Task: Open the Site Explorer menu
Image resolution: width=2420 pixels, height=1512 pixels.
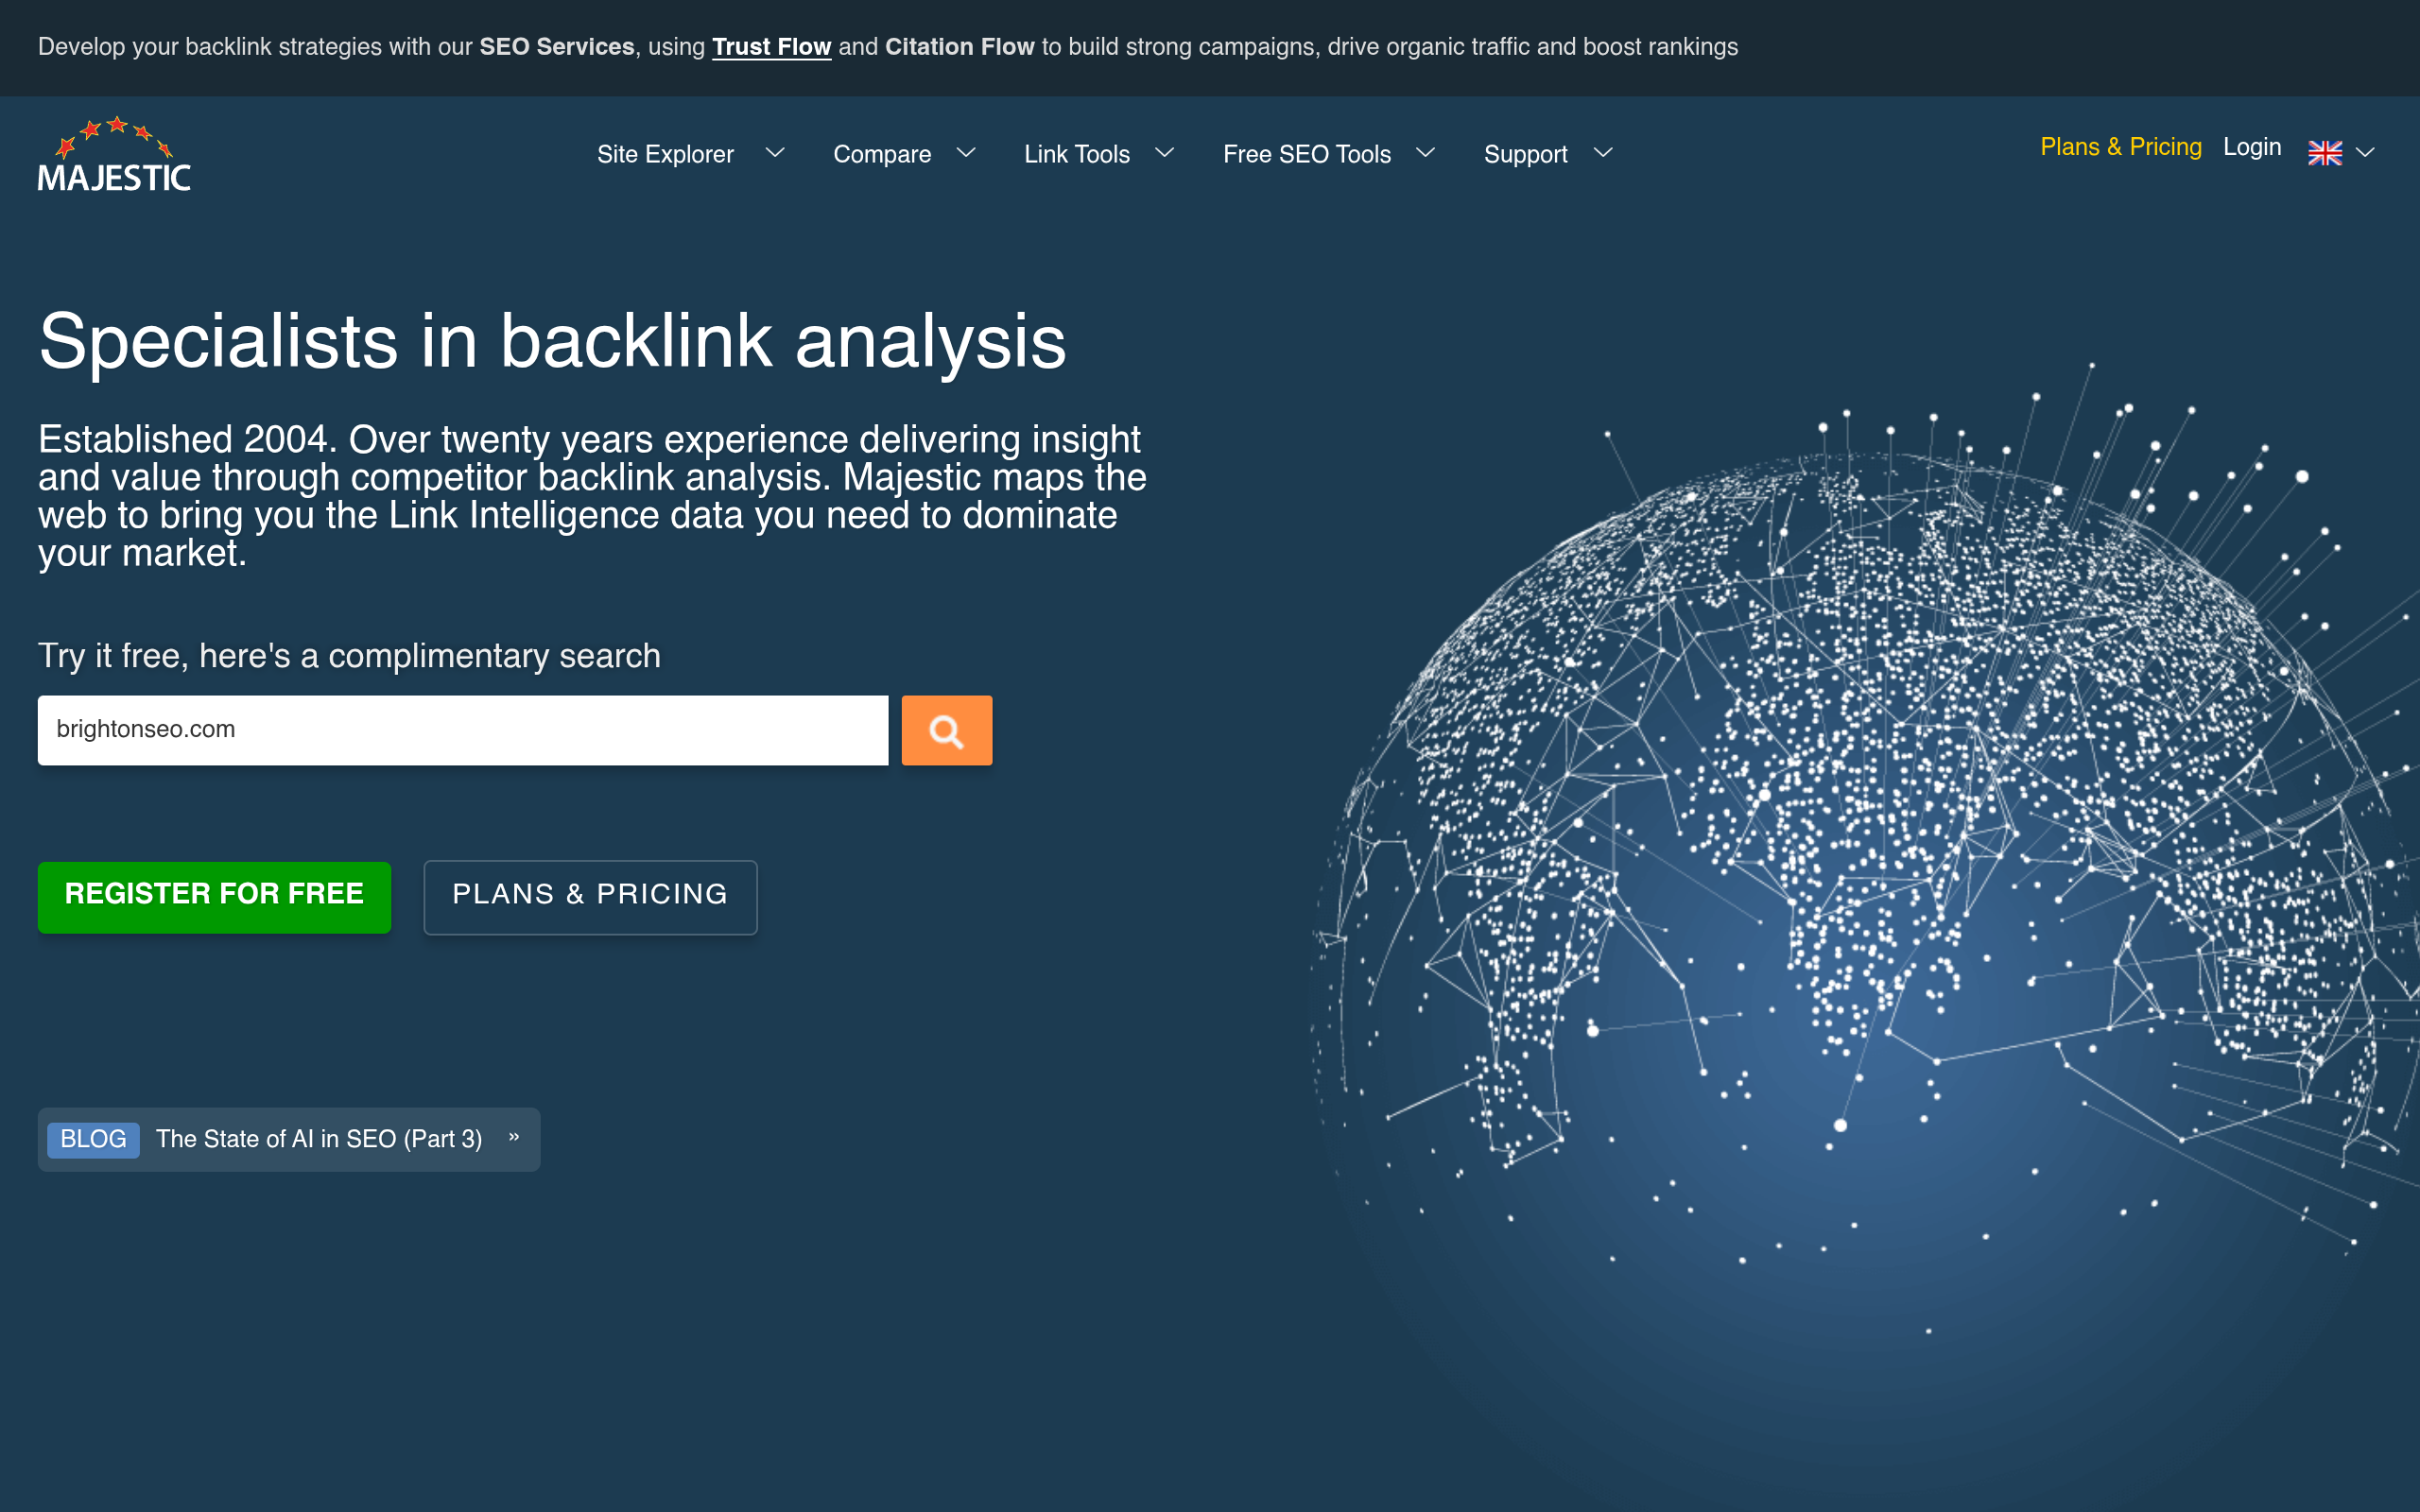Action: tap(665, 154)
